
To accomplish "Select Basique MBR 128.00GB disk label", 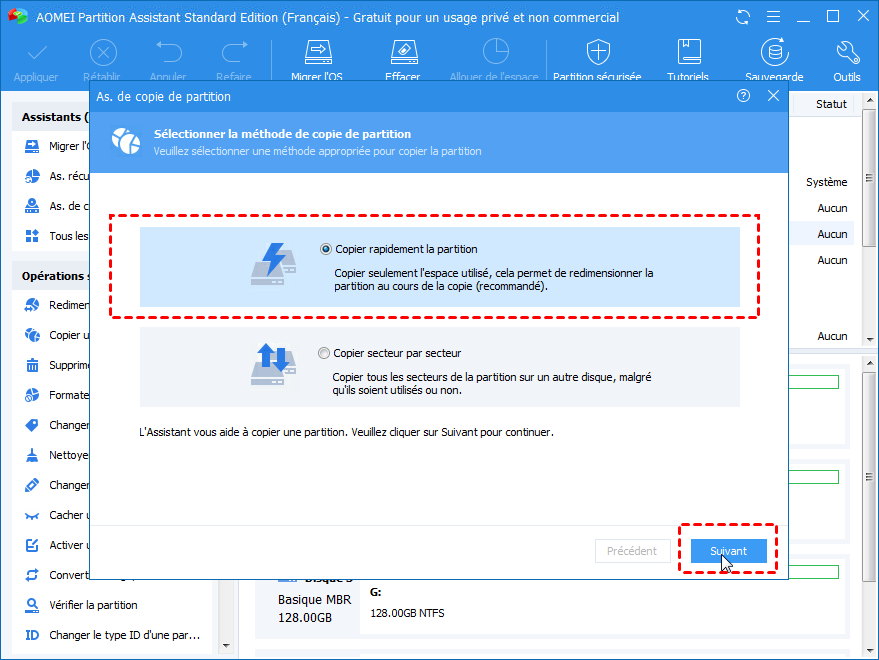I will click(x=314, y=608).
